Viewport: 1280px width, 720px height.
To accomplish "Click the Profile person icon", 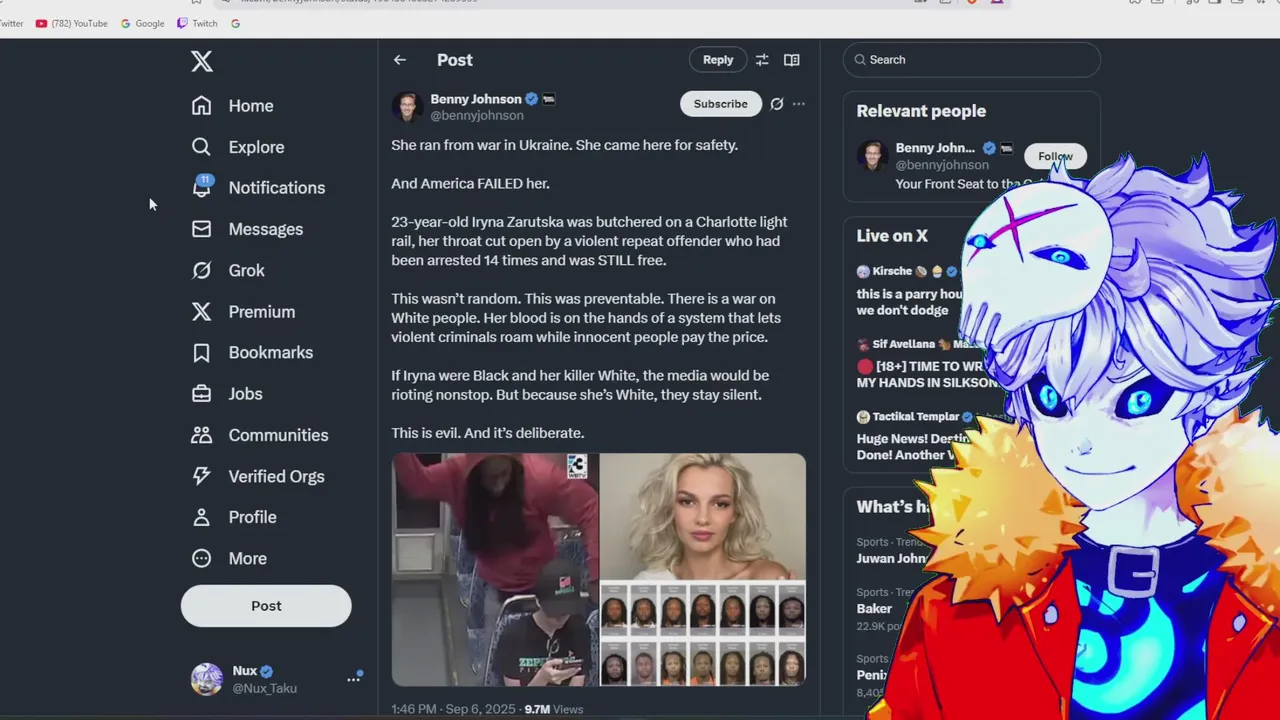I will (202, 517).
